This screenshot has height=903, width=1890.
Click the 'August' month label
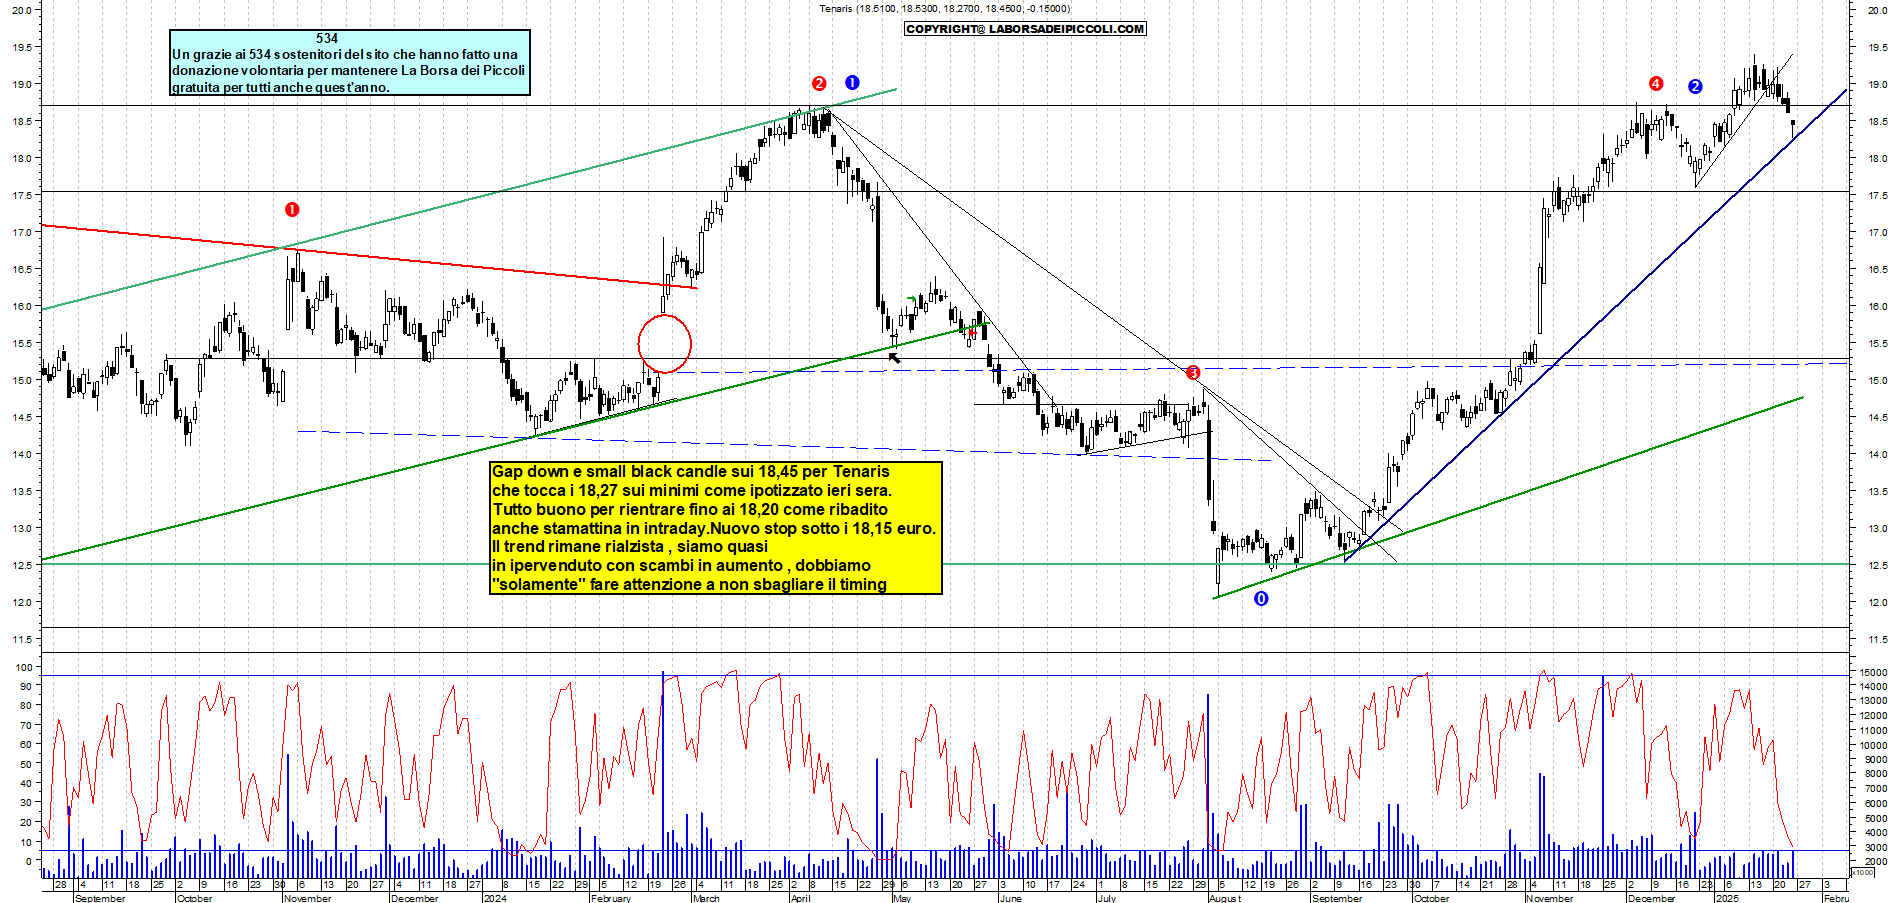pos(1225,898)
